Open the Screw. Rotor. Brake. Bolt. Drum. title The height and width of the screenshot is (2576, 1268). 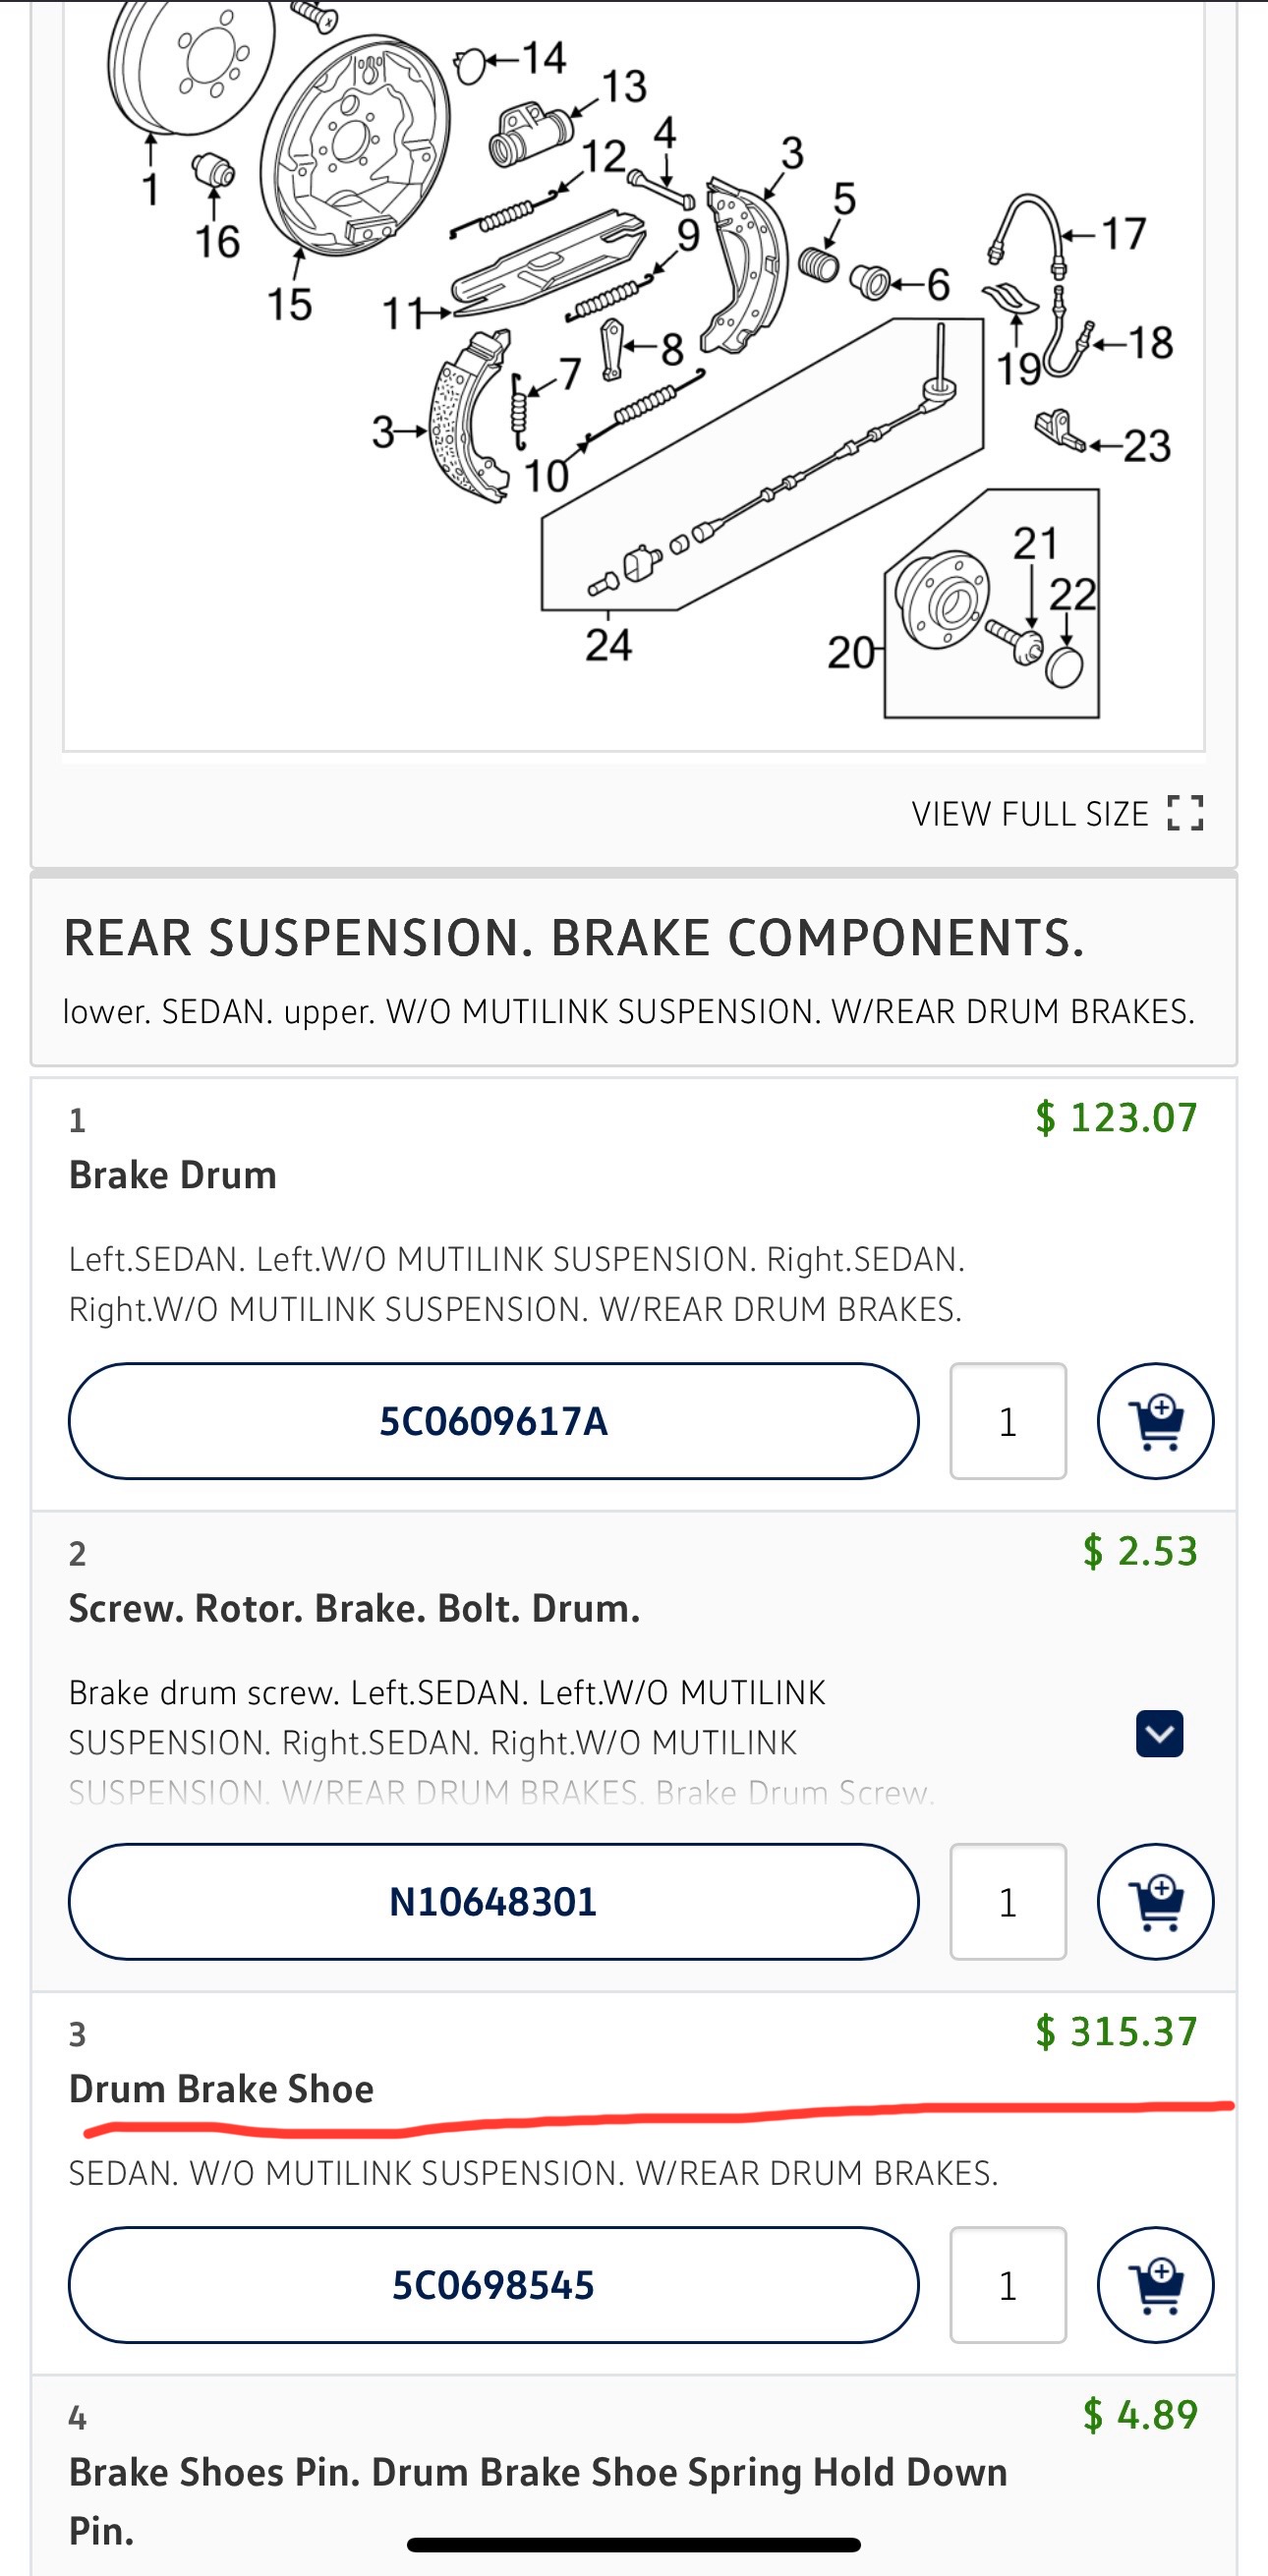(354, 1608)
